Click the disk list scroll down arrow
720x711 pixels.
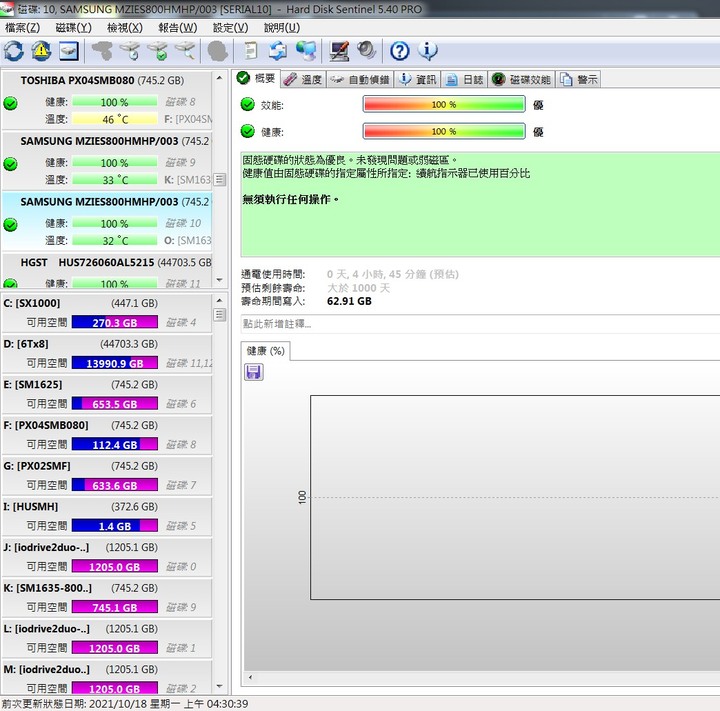coord(220,280)
